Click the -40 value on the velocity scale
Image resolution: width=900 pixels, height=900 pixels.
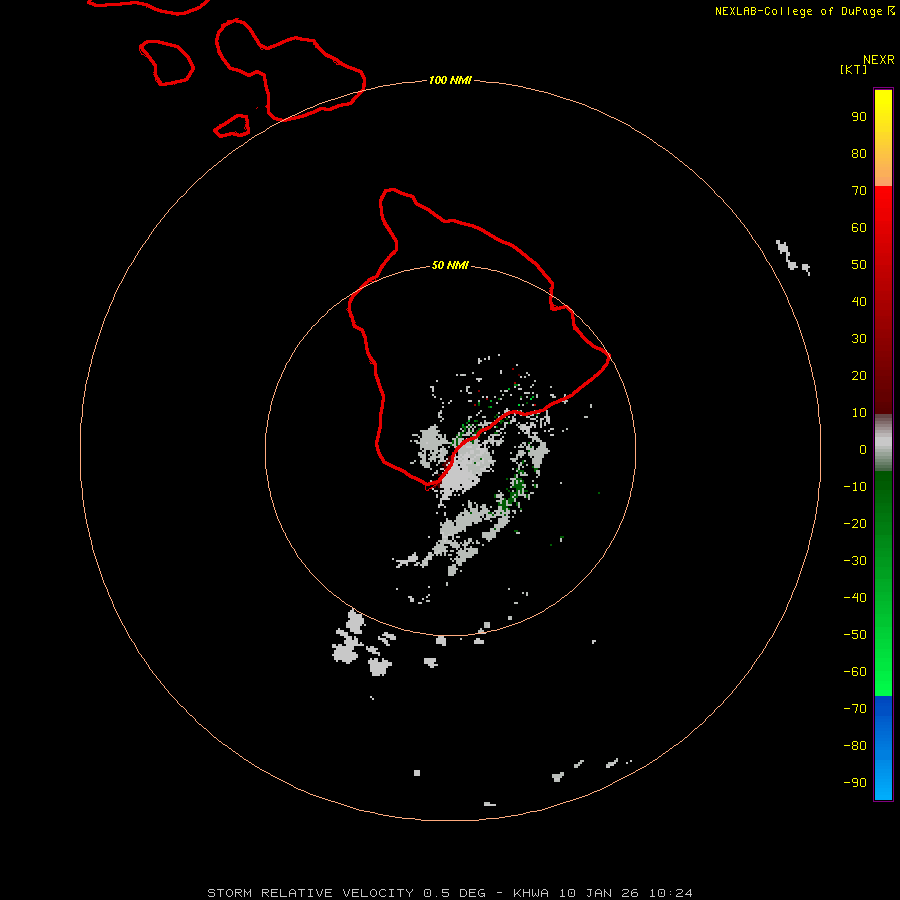[x=855, y=598]
